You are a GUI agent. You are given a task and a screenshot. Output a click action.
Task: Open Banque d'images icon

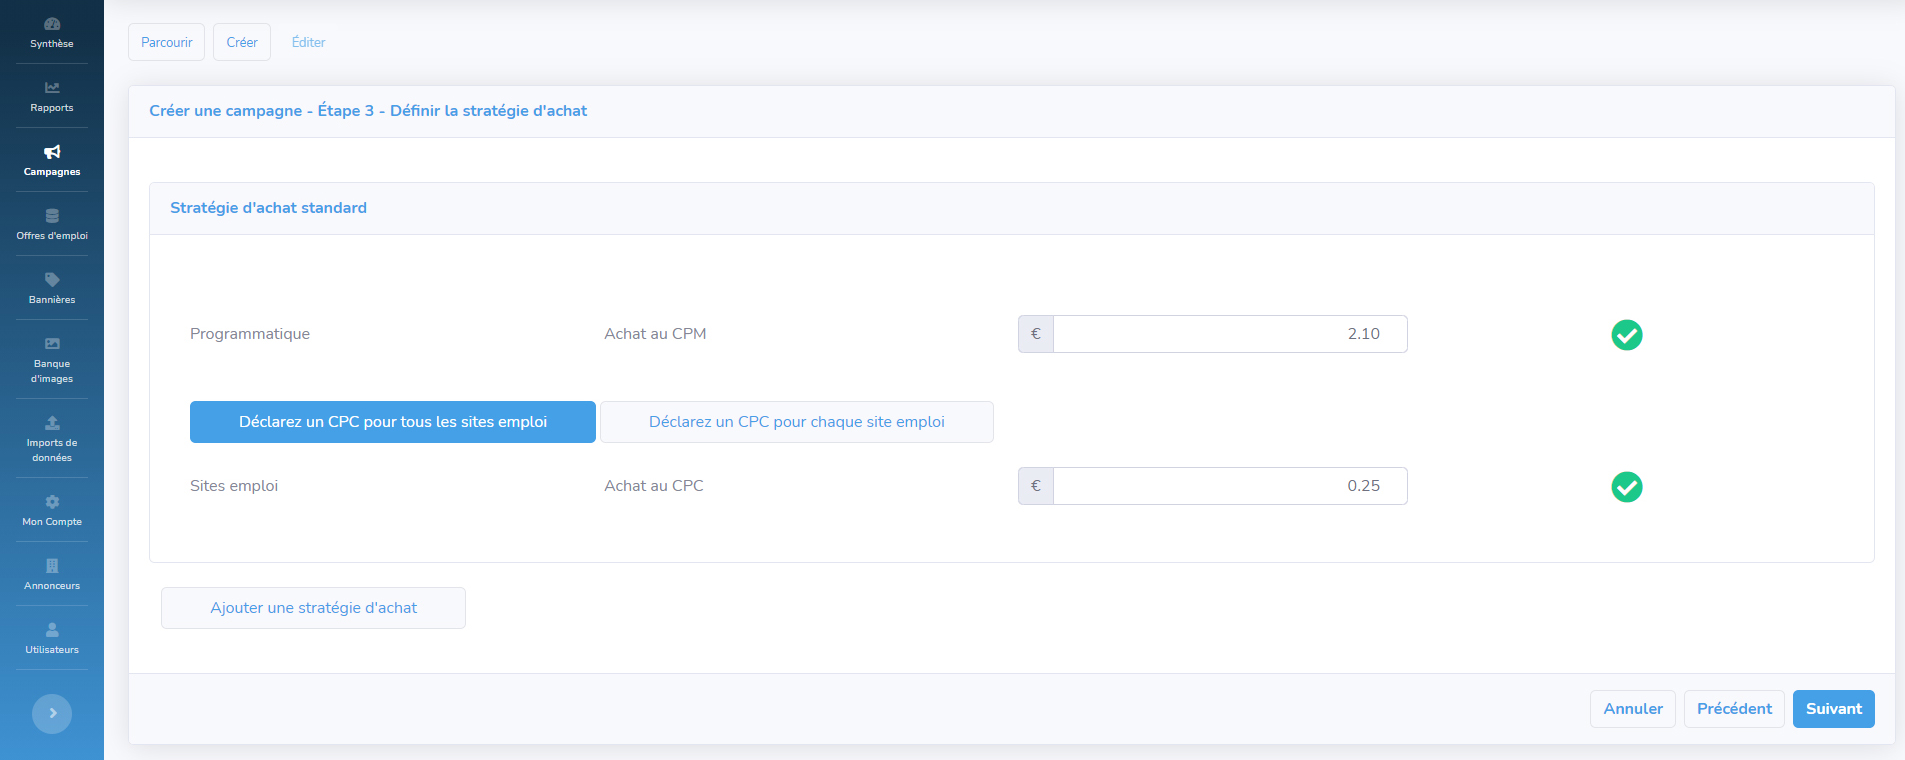(52, 344)
